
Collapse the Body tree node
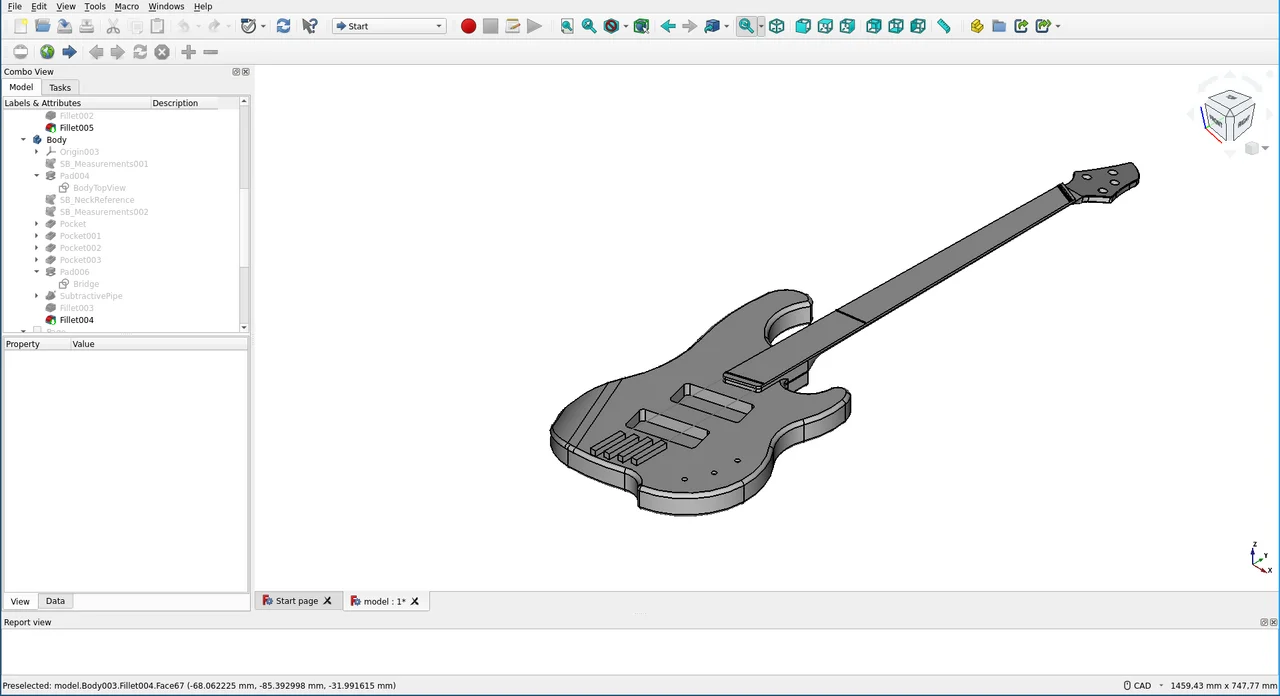pos(23,139)
